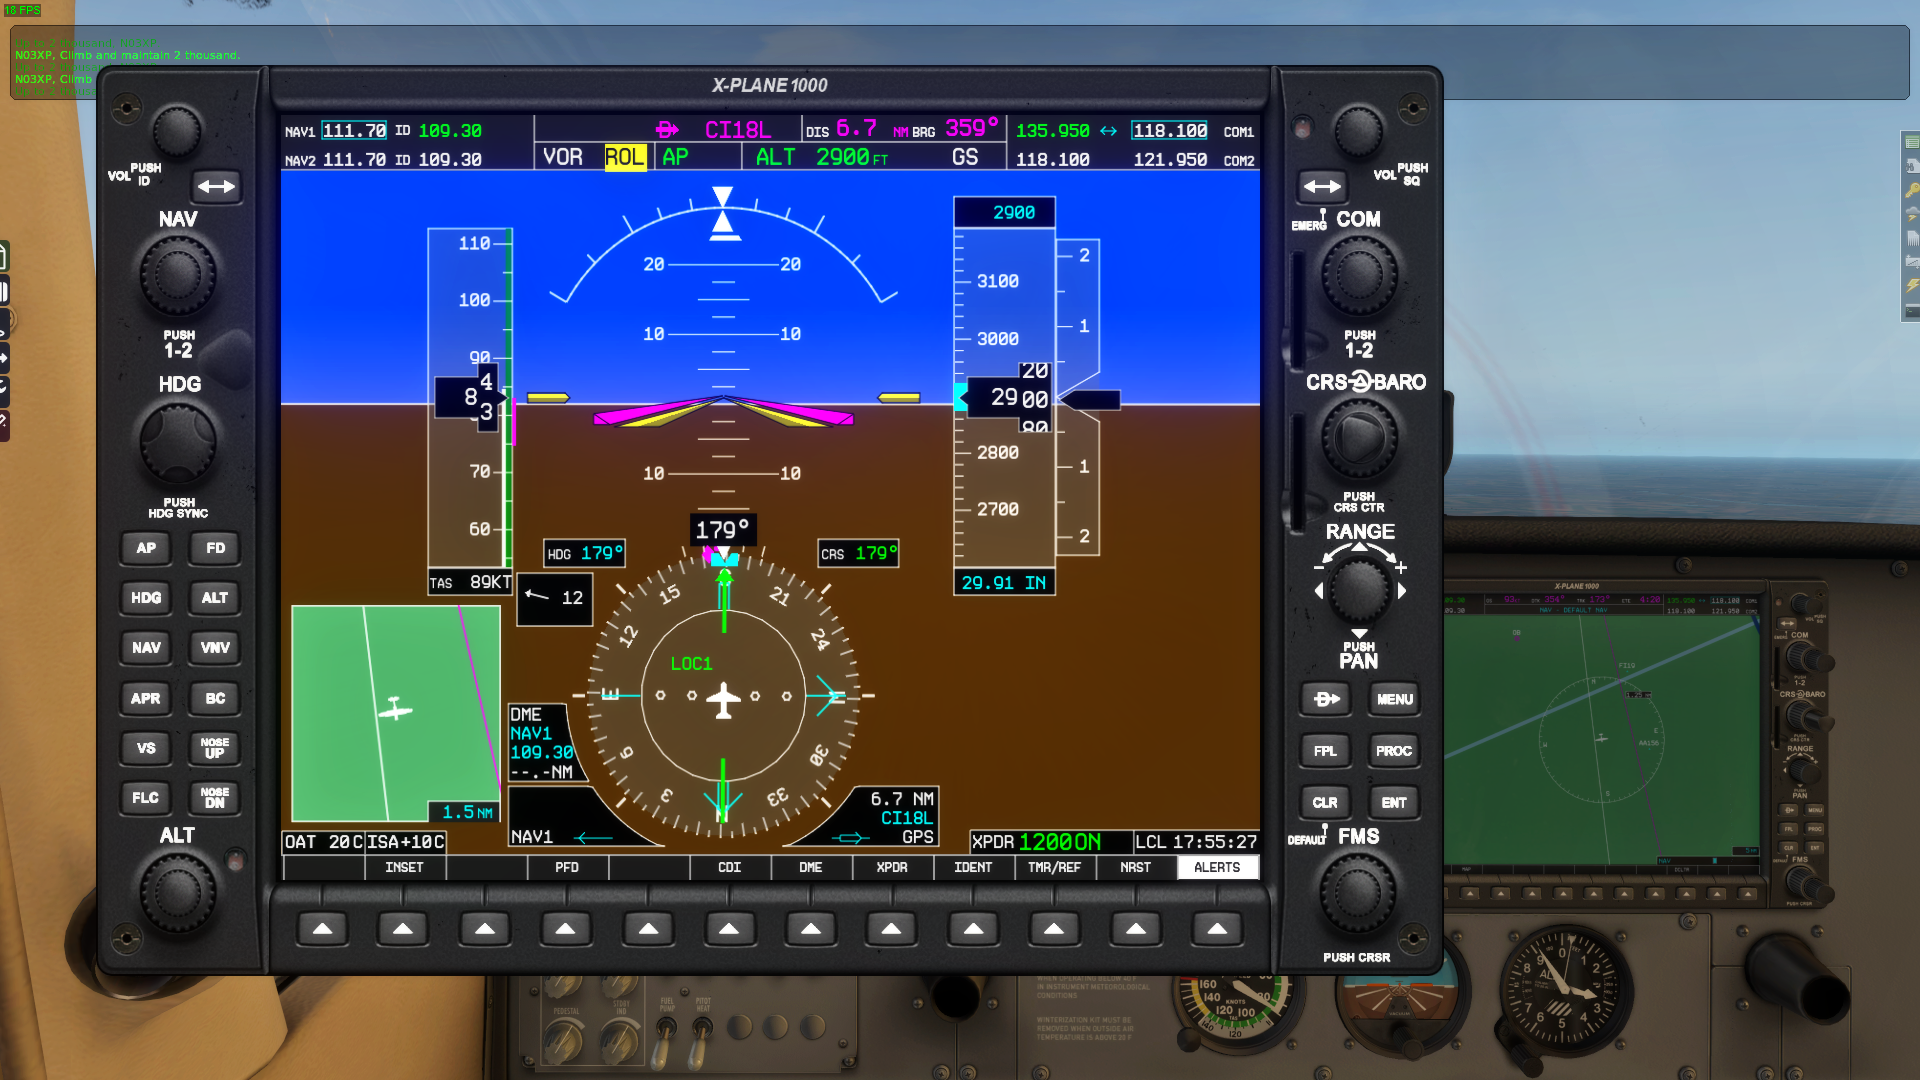
Task: Click the softkey arrow below IDENT
Action: click(x=973, y=929)
